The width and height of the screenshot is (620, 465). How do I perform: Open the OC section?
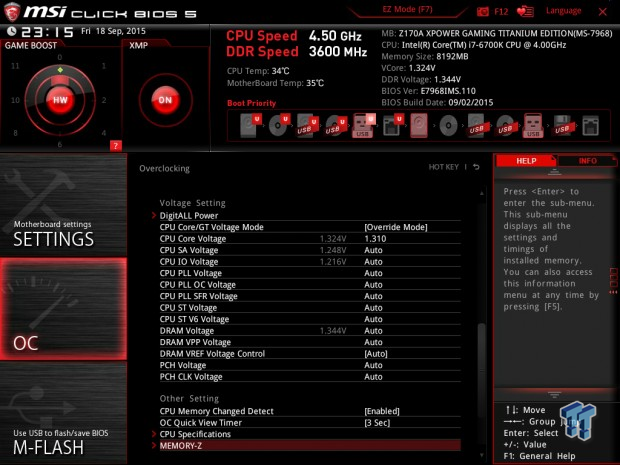click(63, 309)
